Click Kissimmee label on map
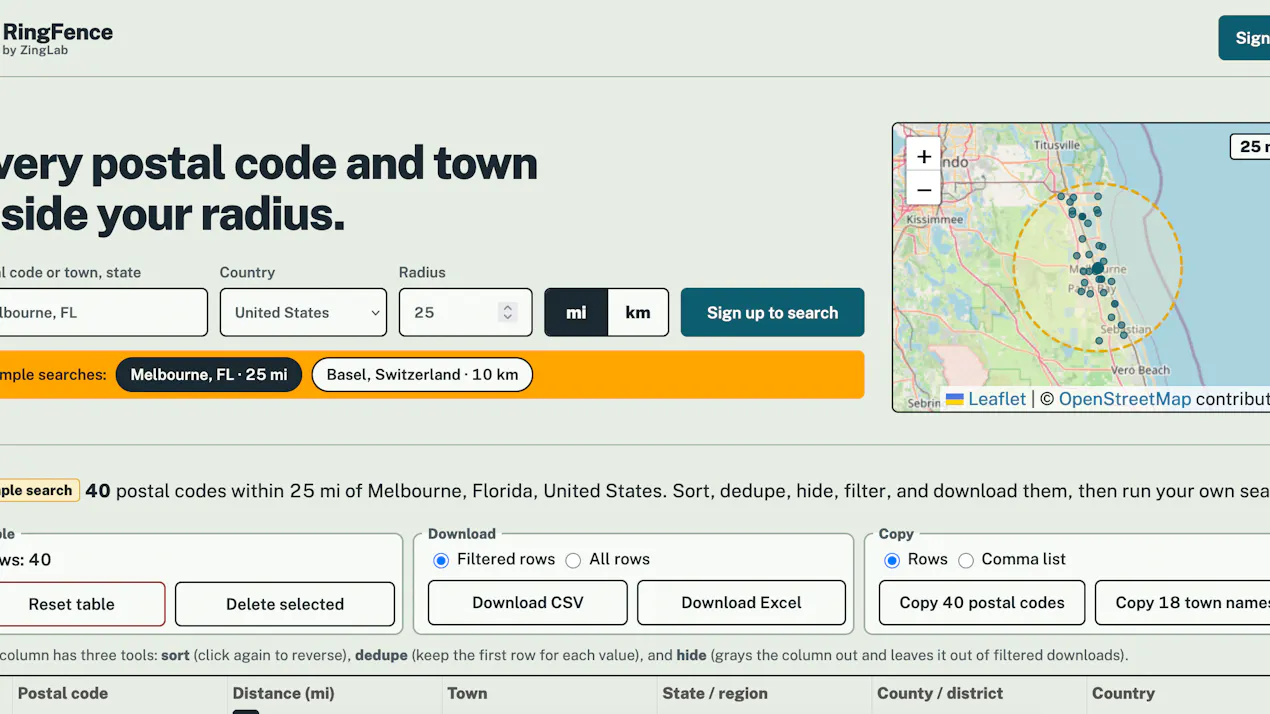 (935, 219)
